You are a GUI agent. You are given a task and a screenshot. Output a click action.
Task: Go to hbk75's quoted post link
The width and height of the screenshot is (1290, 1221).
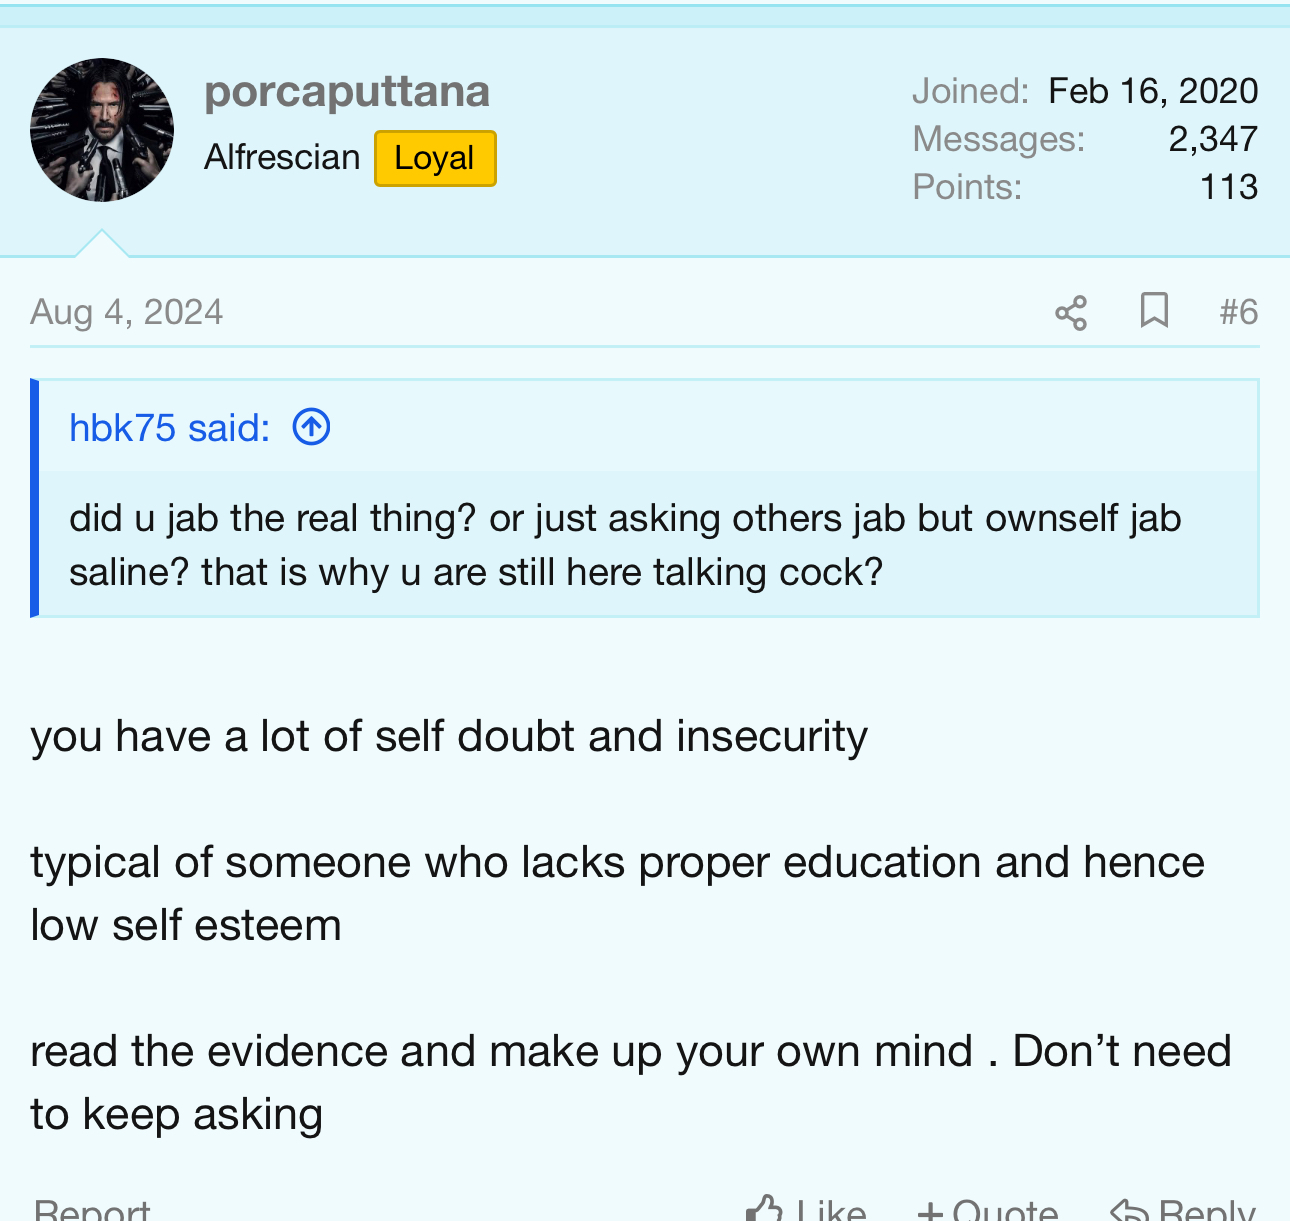click(169, 428)
